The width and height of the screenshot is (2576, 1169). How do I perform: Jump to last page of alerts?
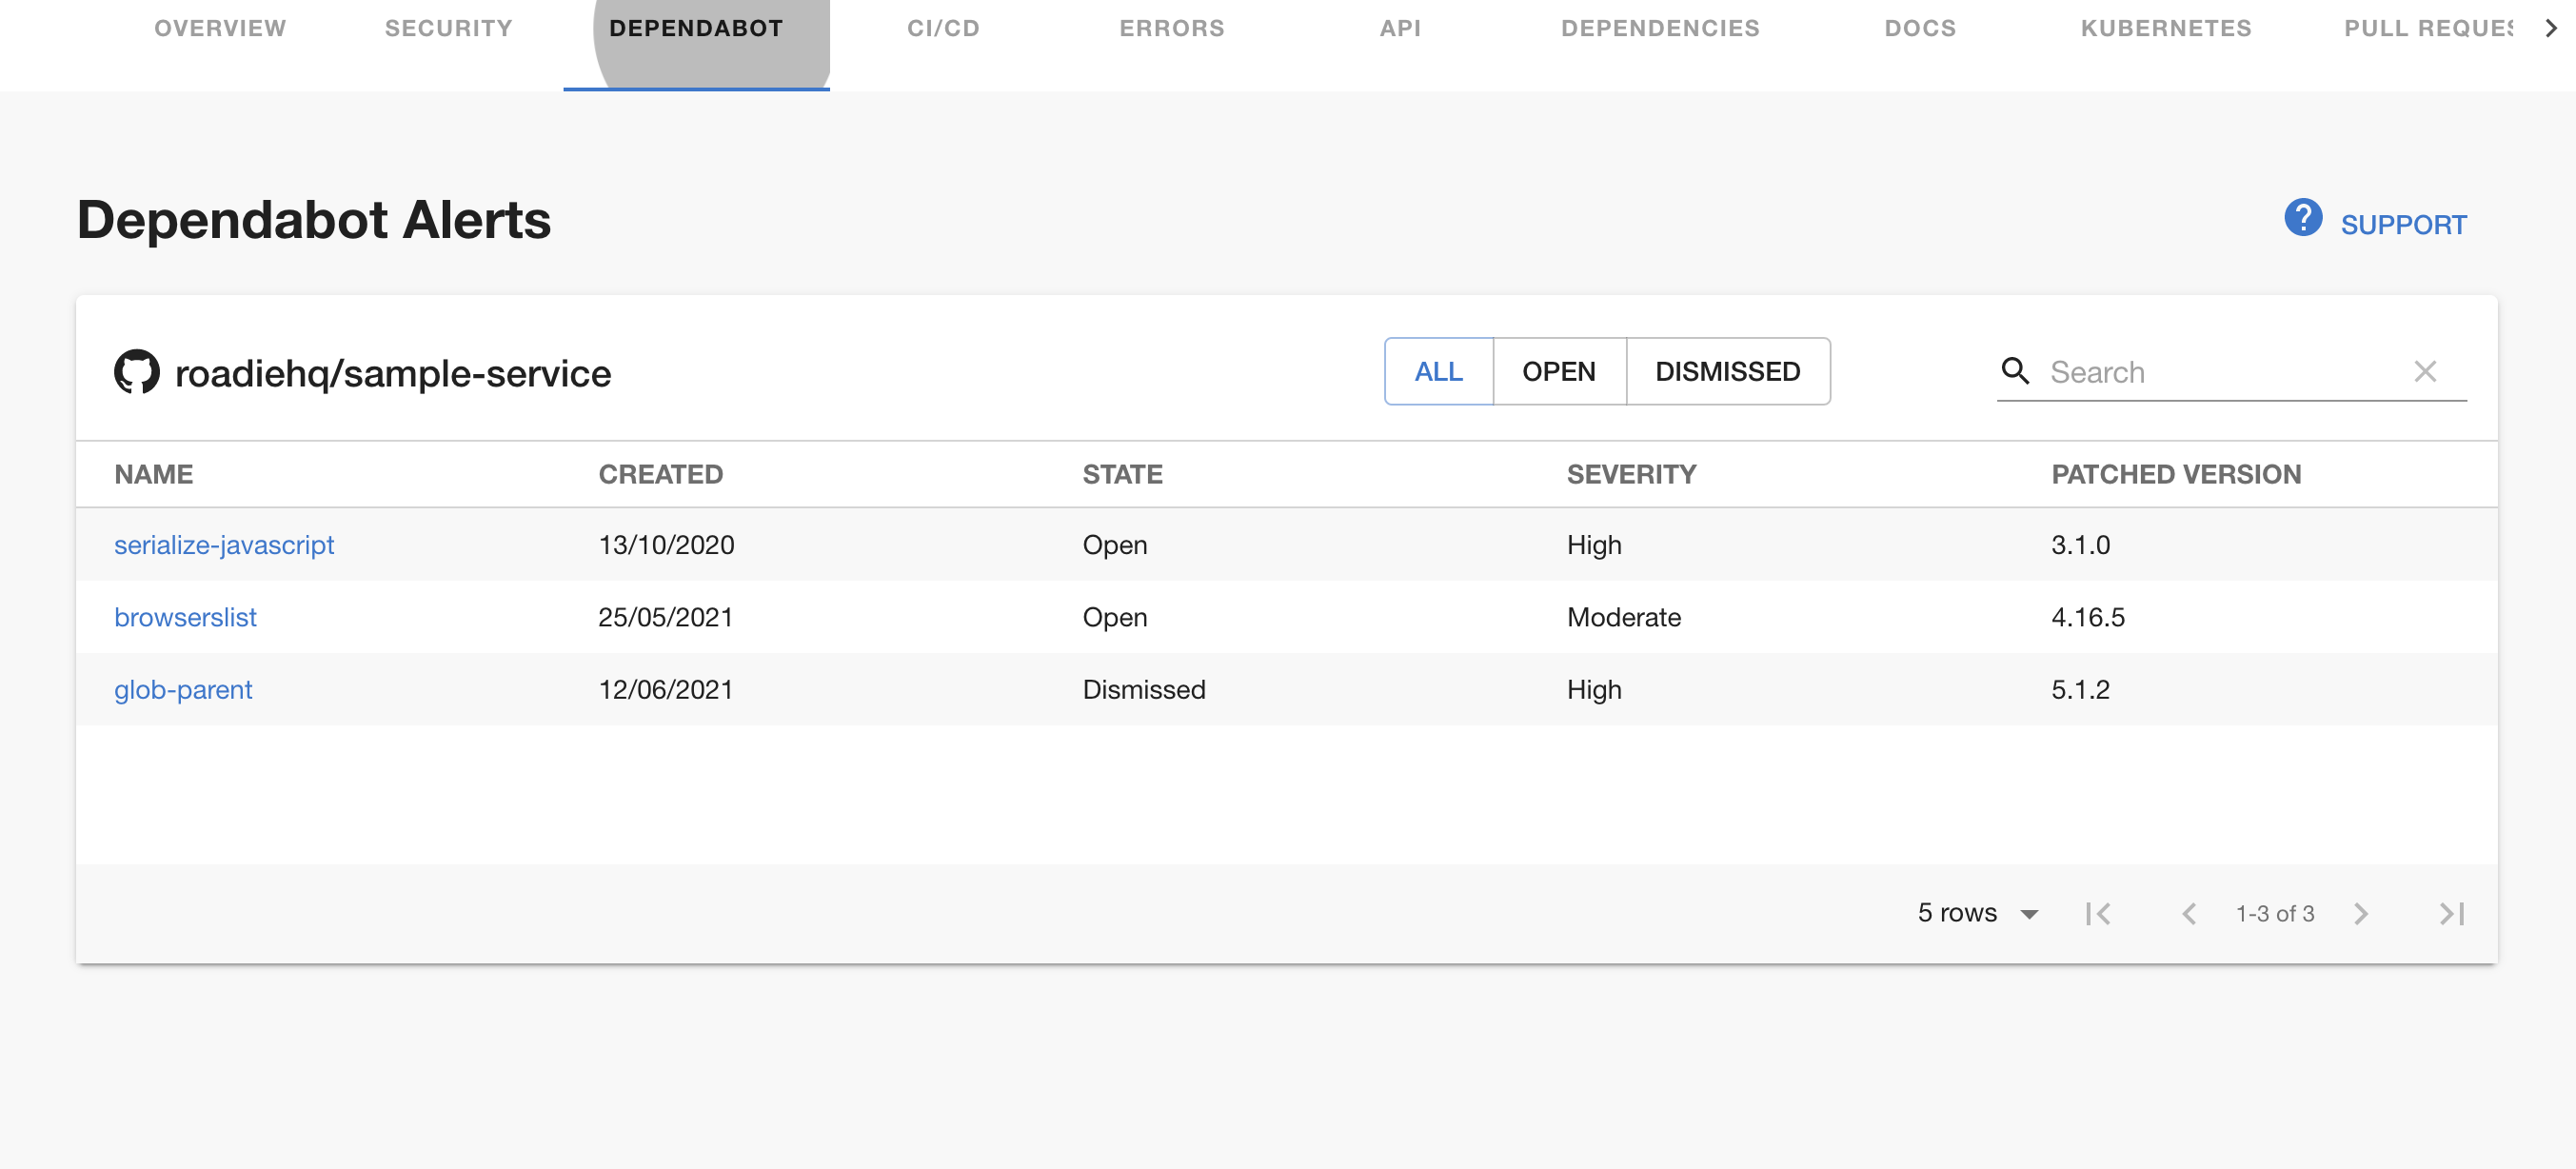pyautogui.click(x=2451, y=913)
